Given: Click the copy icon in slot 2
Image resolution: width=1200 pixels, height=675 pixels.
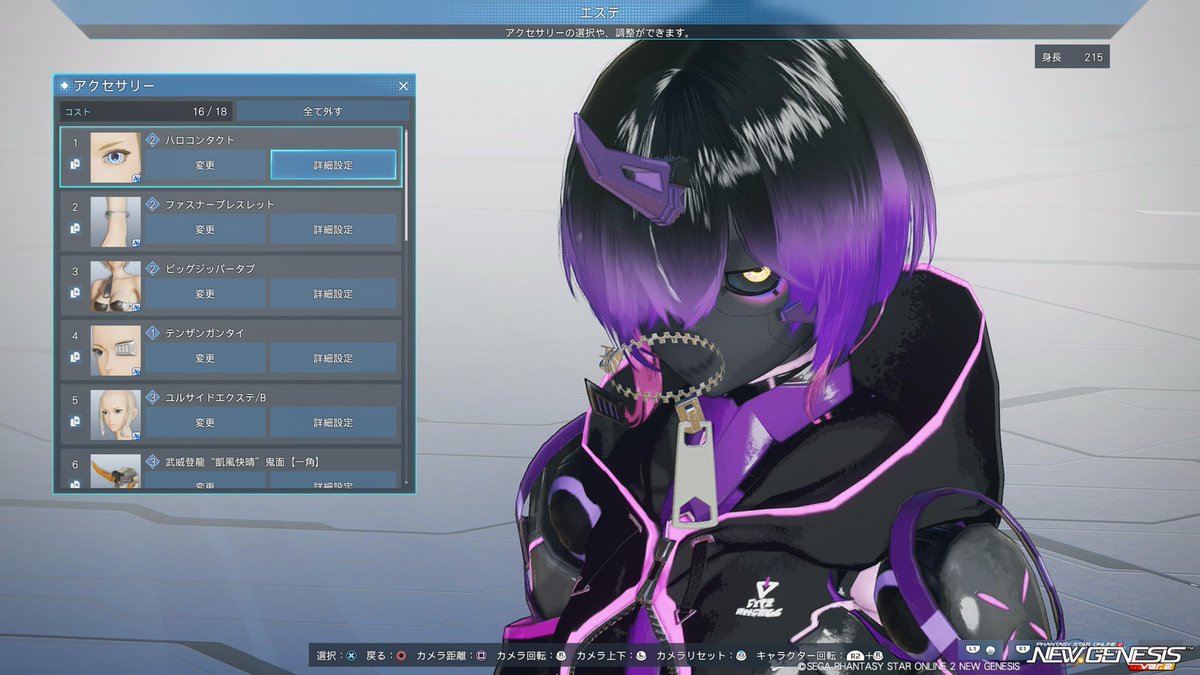Looking at the screenshot, I should tap(75, 228).
